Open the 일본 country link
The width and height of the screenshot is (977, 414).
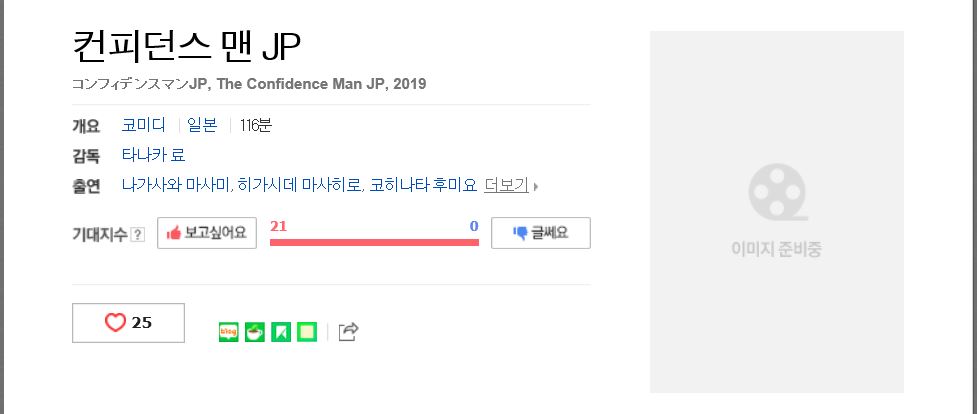[x=203, y=125]
